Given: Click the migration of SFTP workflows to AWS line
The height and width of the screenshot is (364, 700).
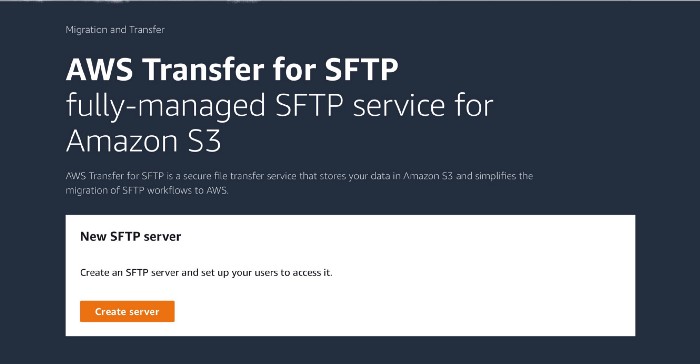Looking at the screenshot, I should 147,190.
